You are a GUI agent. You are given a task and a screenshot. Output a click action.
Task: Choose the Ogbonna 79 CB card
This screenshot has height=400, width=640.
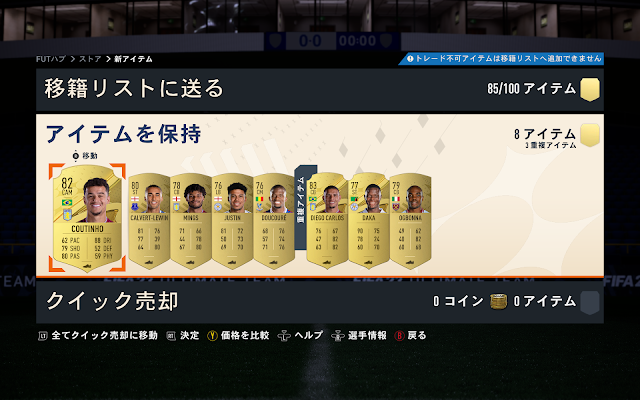[410, 221]
